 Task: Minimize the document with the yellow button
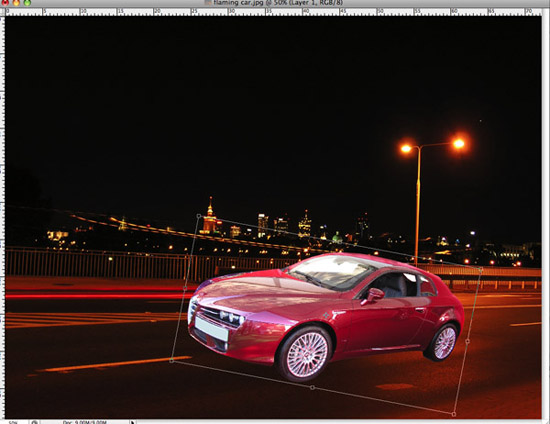click(x=16, y=2)
